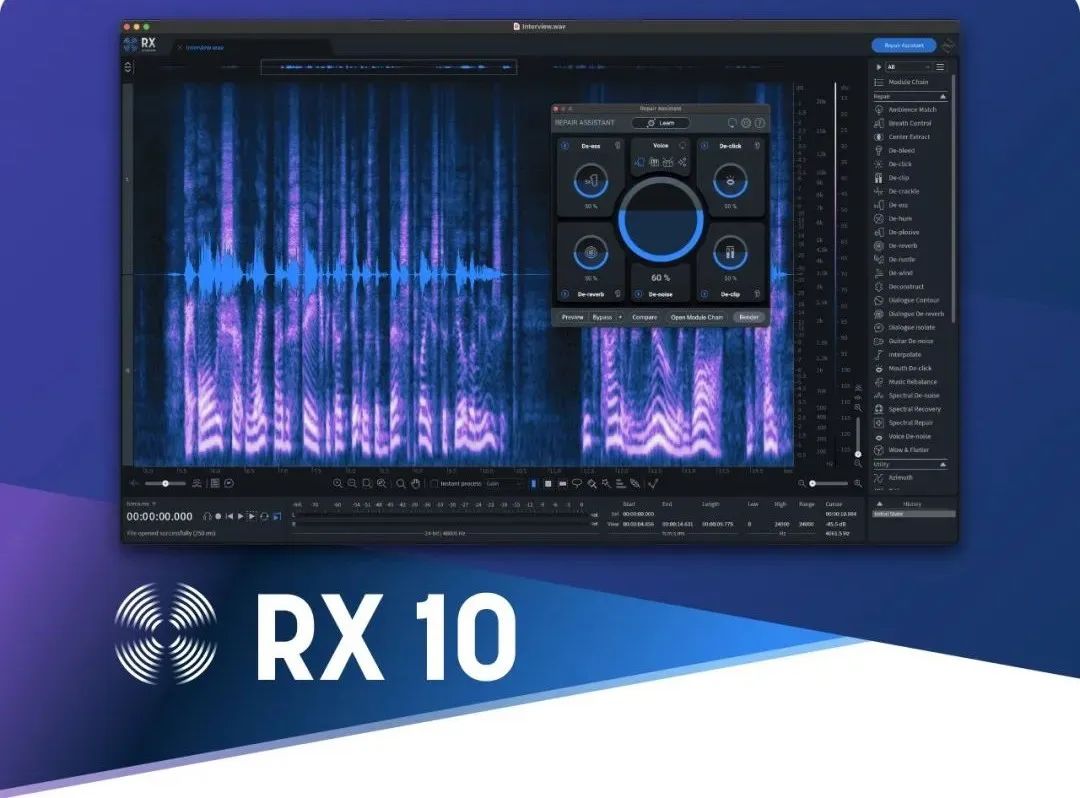Open the Voice De-noise module
1080x798 pixels.
click(x=902, y=437)
